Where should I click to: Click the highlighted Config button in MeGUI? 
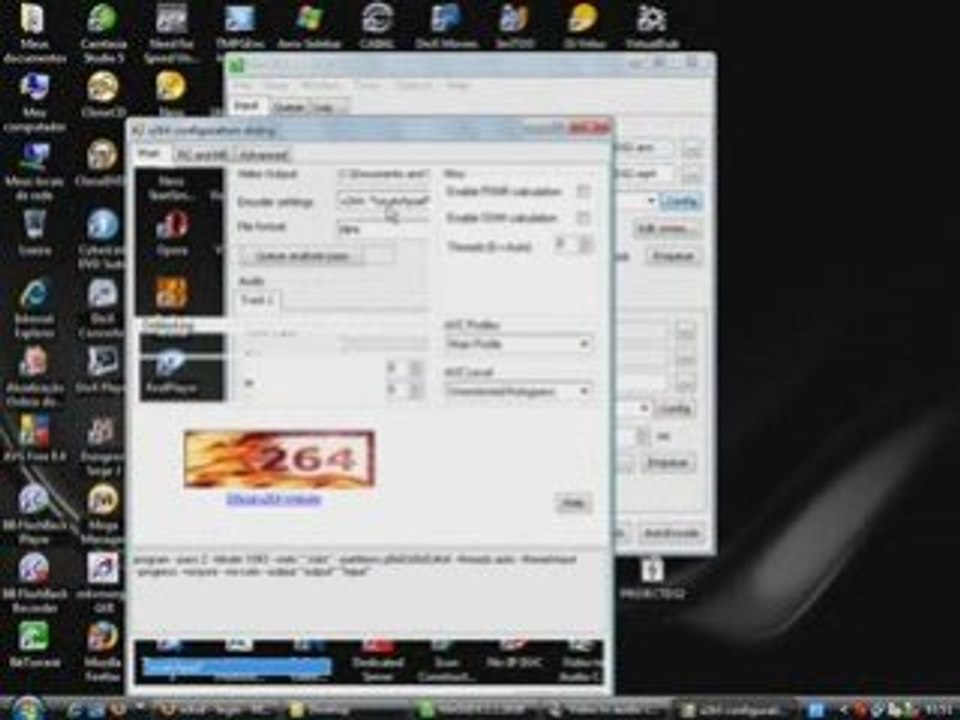680,202
